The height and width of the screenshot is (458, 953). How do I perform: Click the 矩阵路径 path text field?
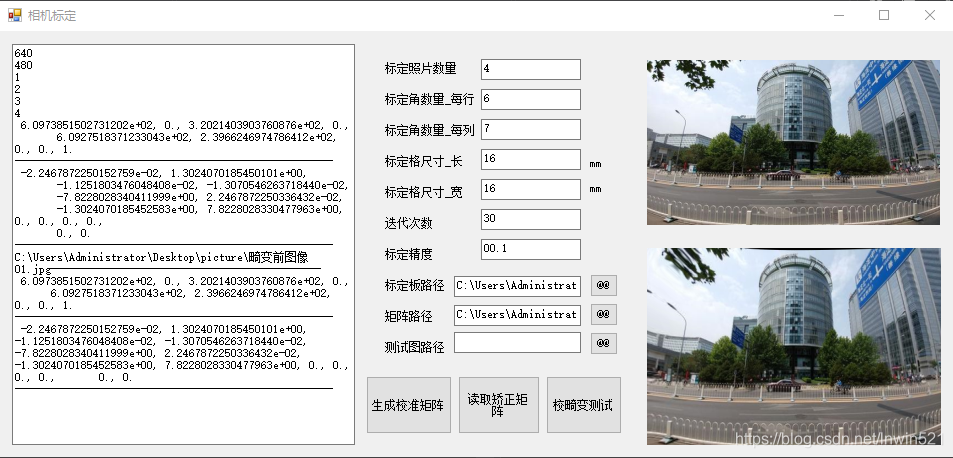[x=517, y=315]
